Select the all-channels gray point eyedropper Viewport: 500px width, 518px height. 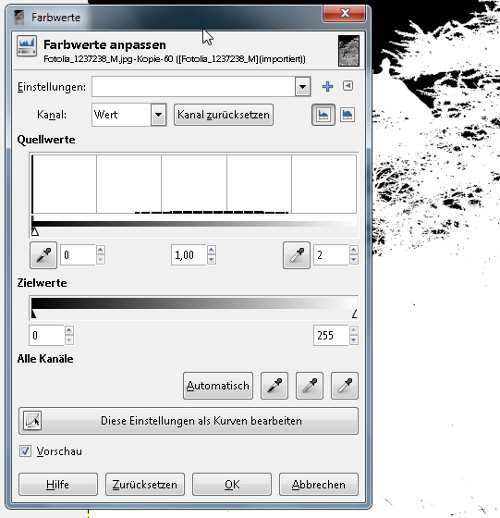(x=310, y=386)
